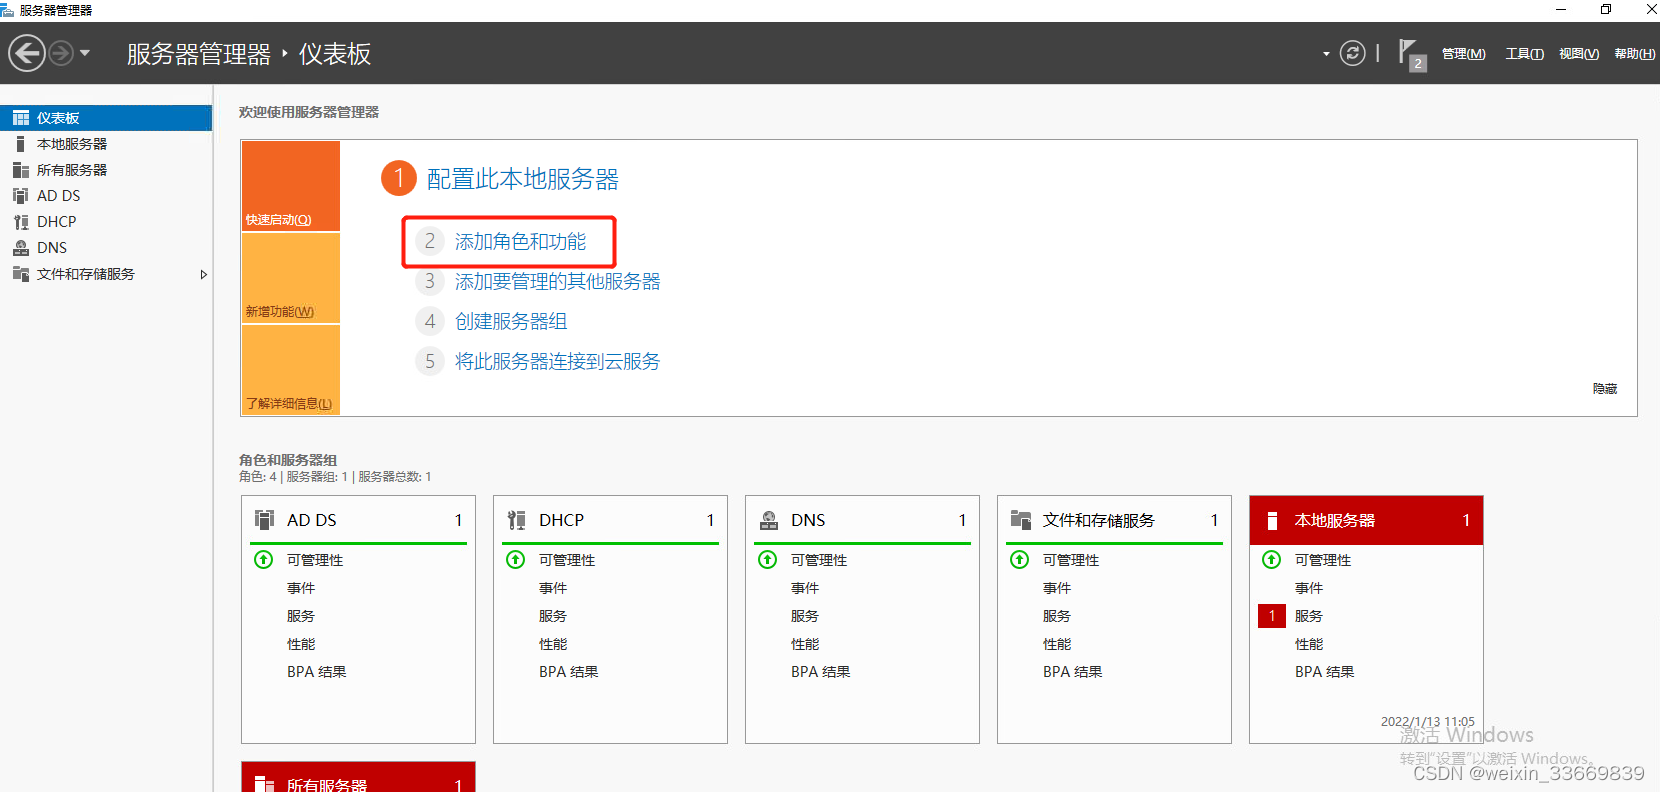Click the AD DS sidebar icon
This screenshot has width=1660, height=792.
coord(21,196)
